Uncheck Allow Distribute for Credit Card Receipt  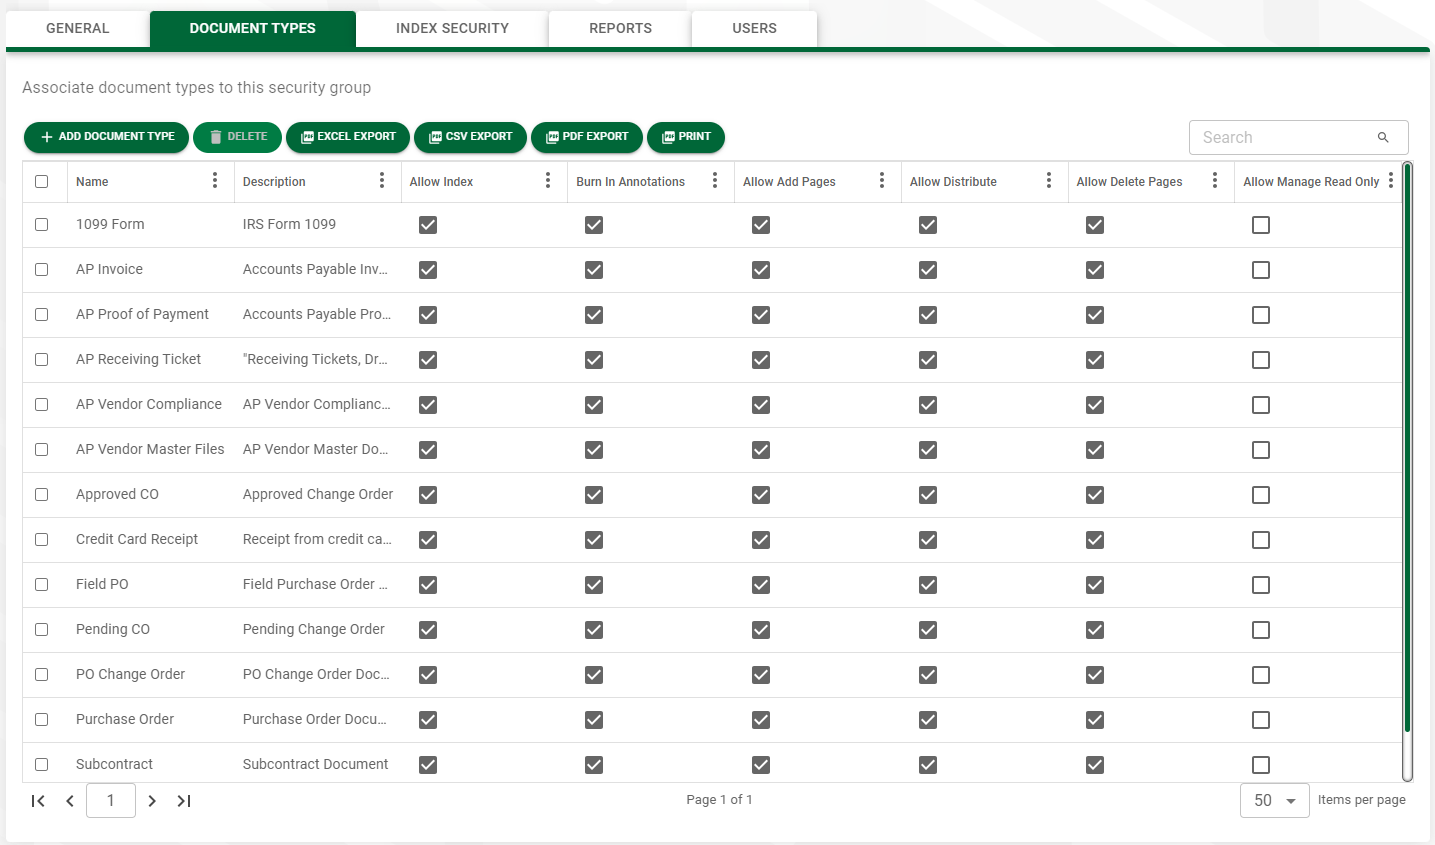click(928, 540)
